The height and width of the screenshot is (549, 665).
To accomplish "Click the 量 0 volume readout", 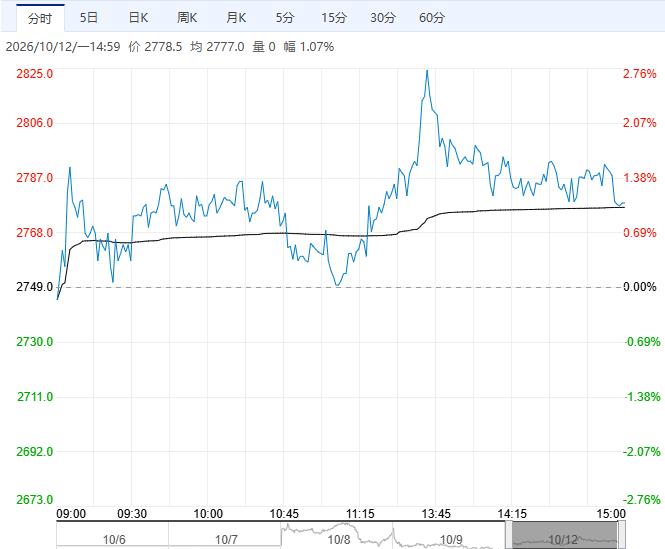I will (264, 47).
